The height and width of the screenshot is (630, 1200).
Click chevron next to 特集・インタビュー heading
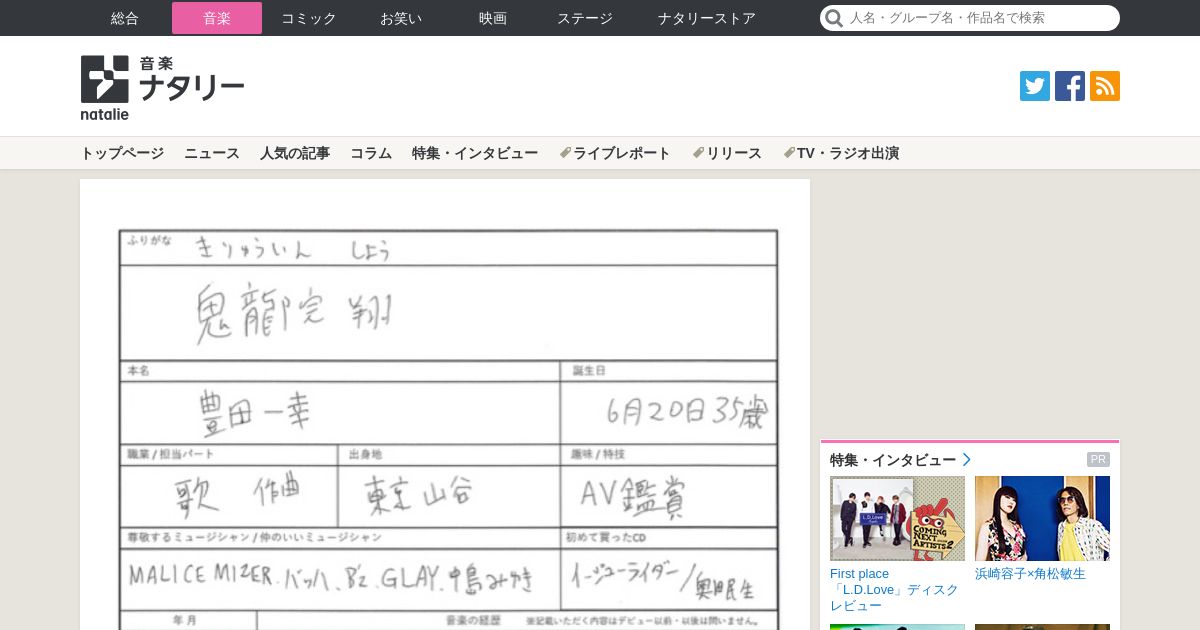966,460
